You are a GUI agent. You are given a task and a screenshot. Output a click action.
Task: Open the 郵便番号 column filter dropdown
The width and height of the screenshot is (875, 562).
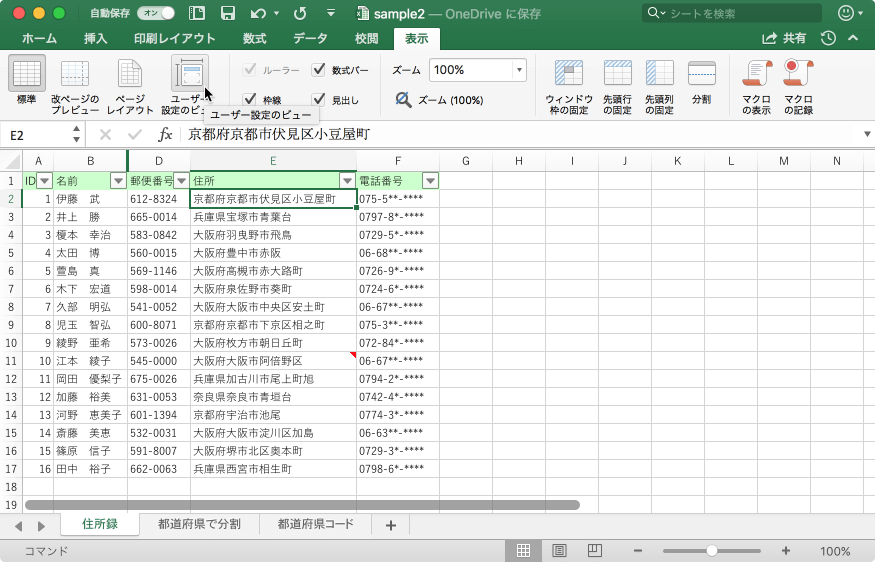pyautogui.click(x=181, y=181)
